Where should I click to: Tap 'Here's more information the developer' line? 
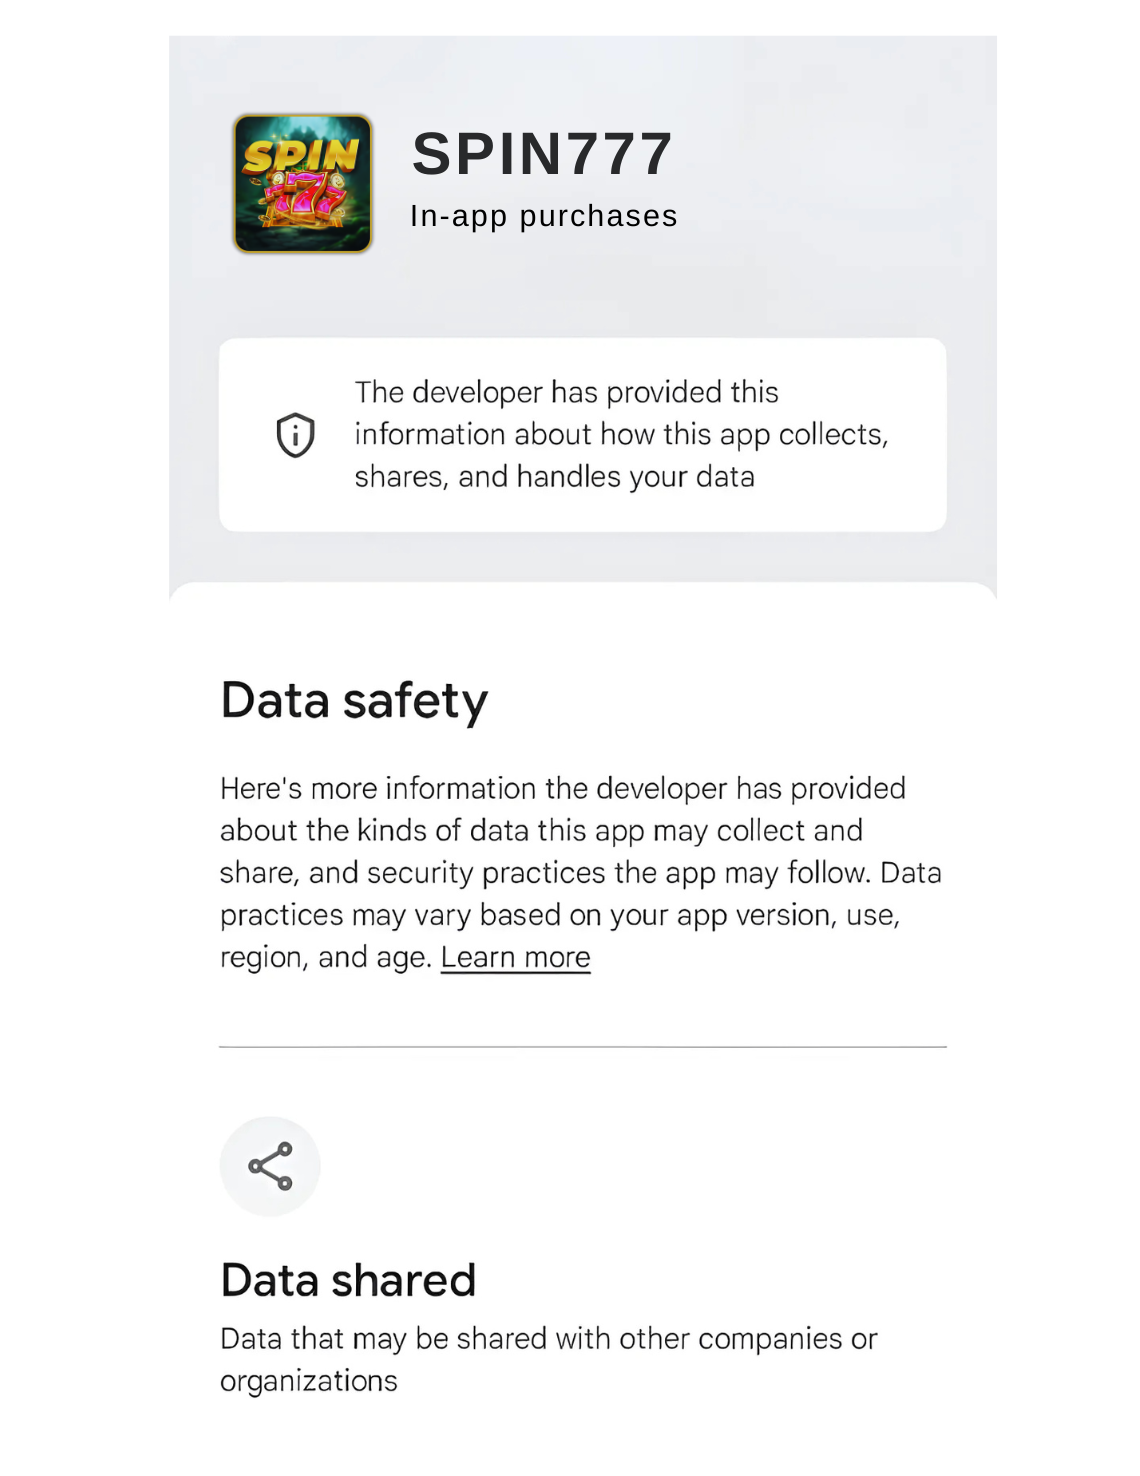pyautogui.click(x=562, y=788)
